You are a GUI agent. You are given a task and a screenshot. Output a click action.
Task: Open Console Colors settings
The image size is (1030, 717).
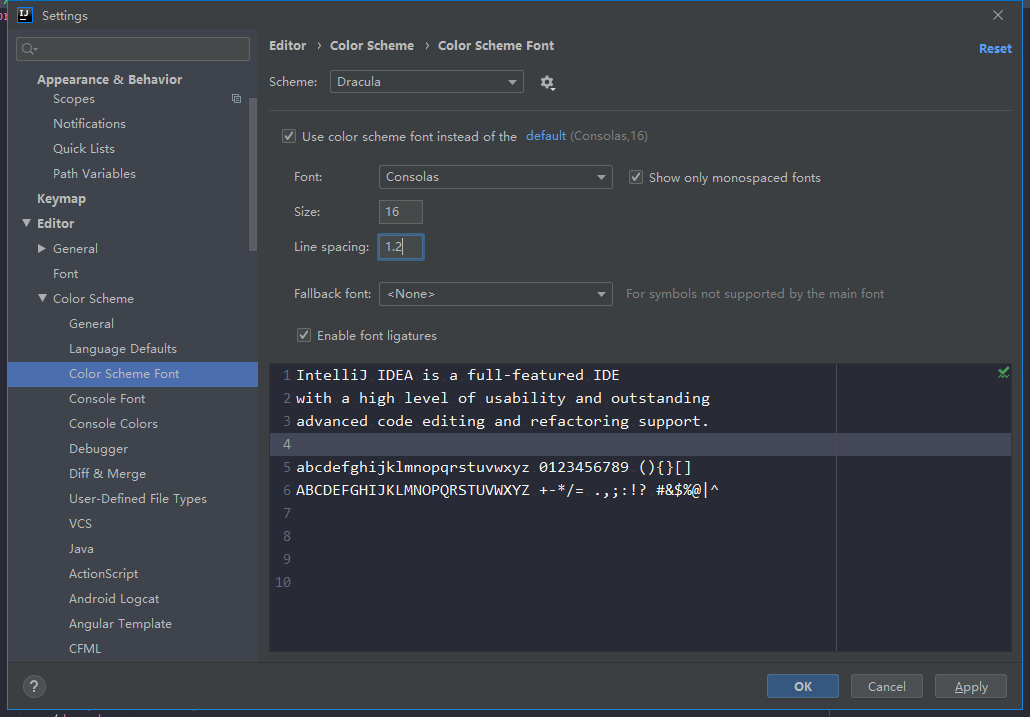[113, 424]
